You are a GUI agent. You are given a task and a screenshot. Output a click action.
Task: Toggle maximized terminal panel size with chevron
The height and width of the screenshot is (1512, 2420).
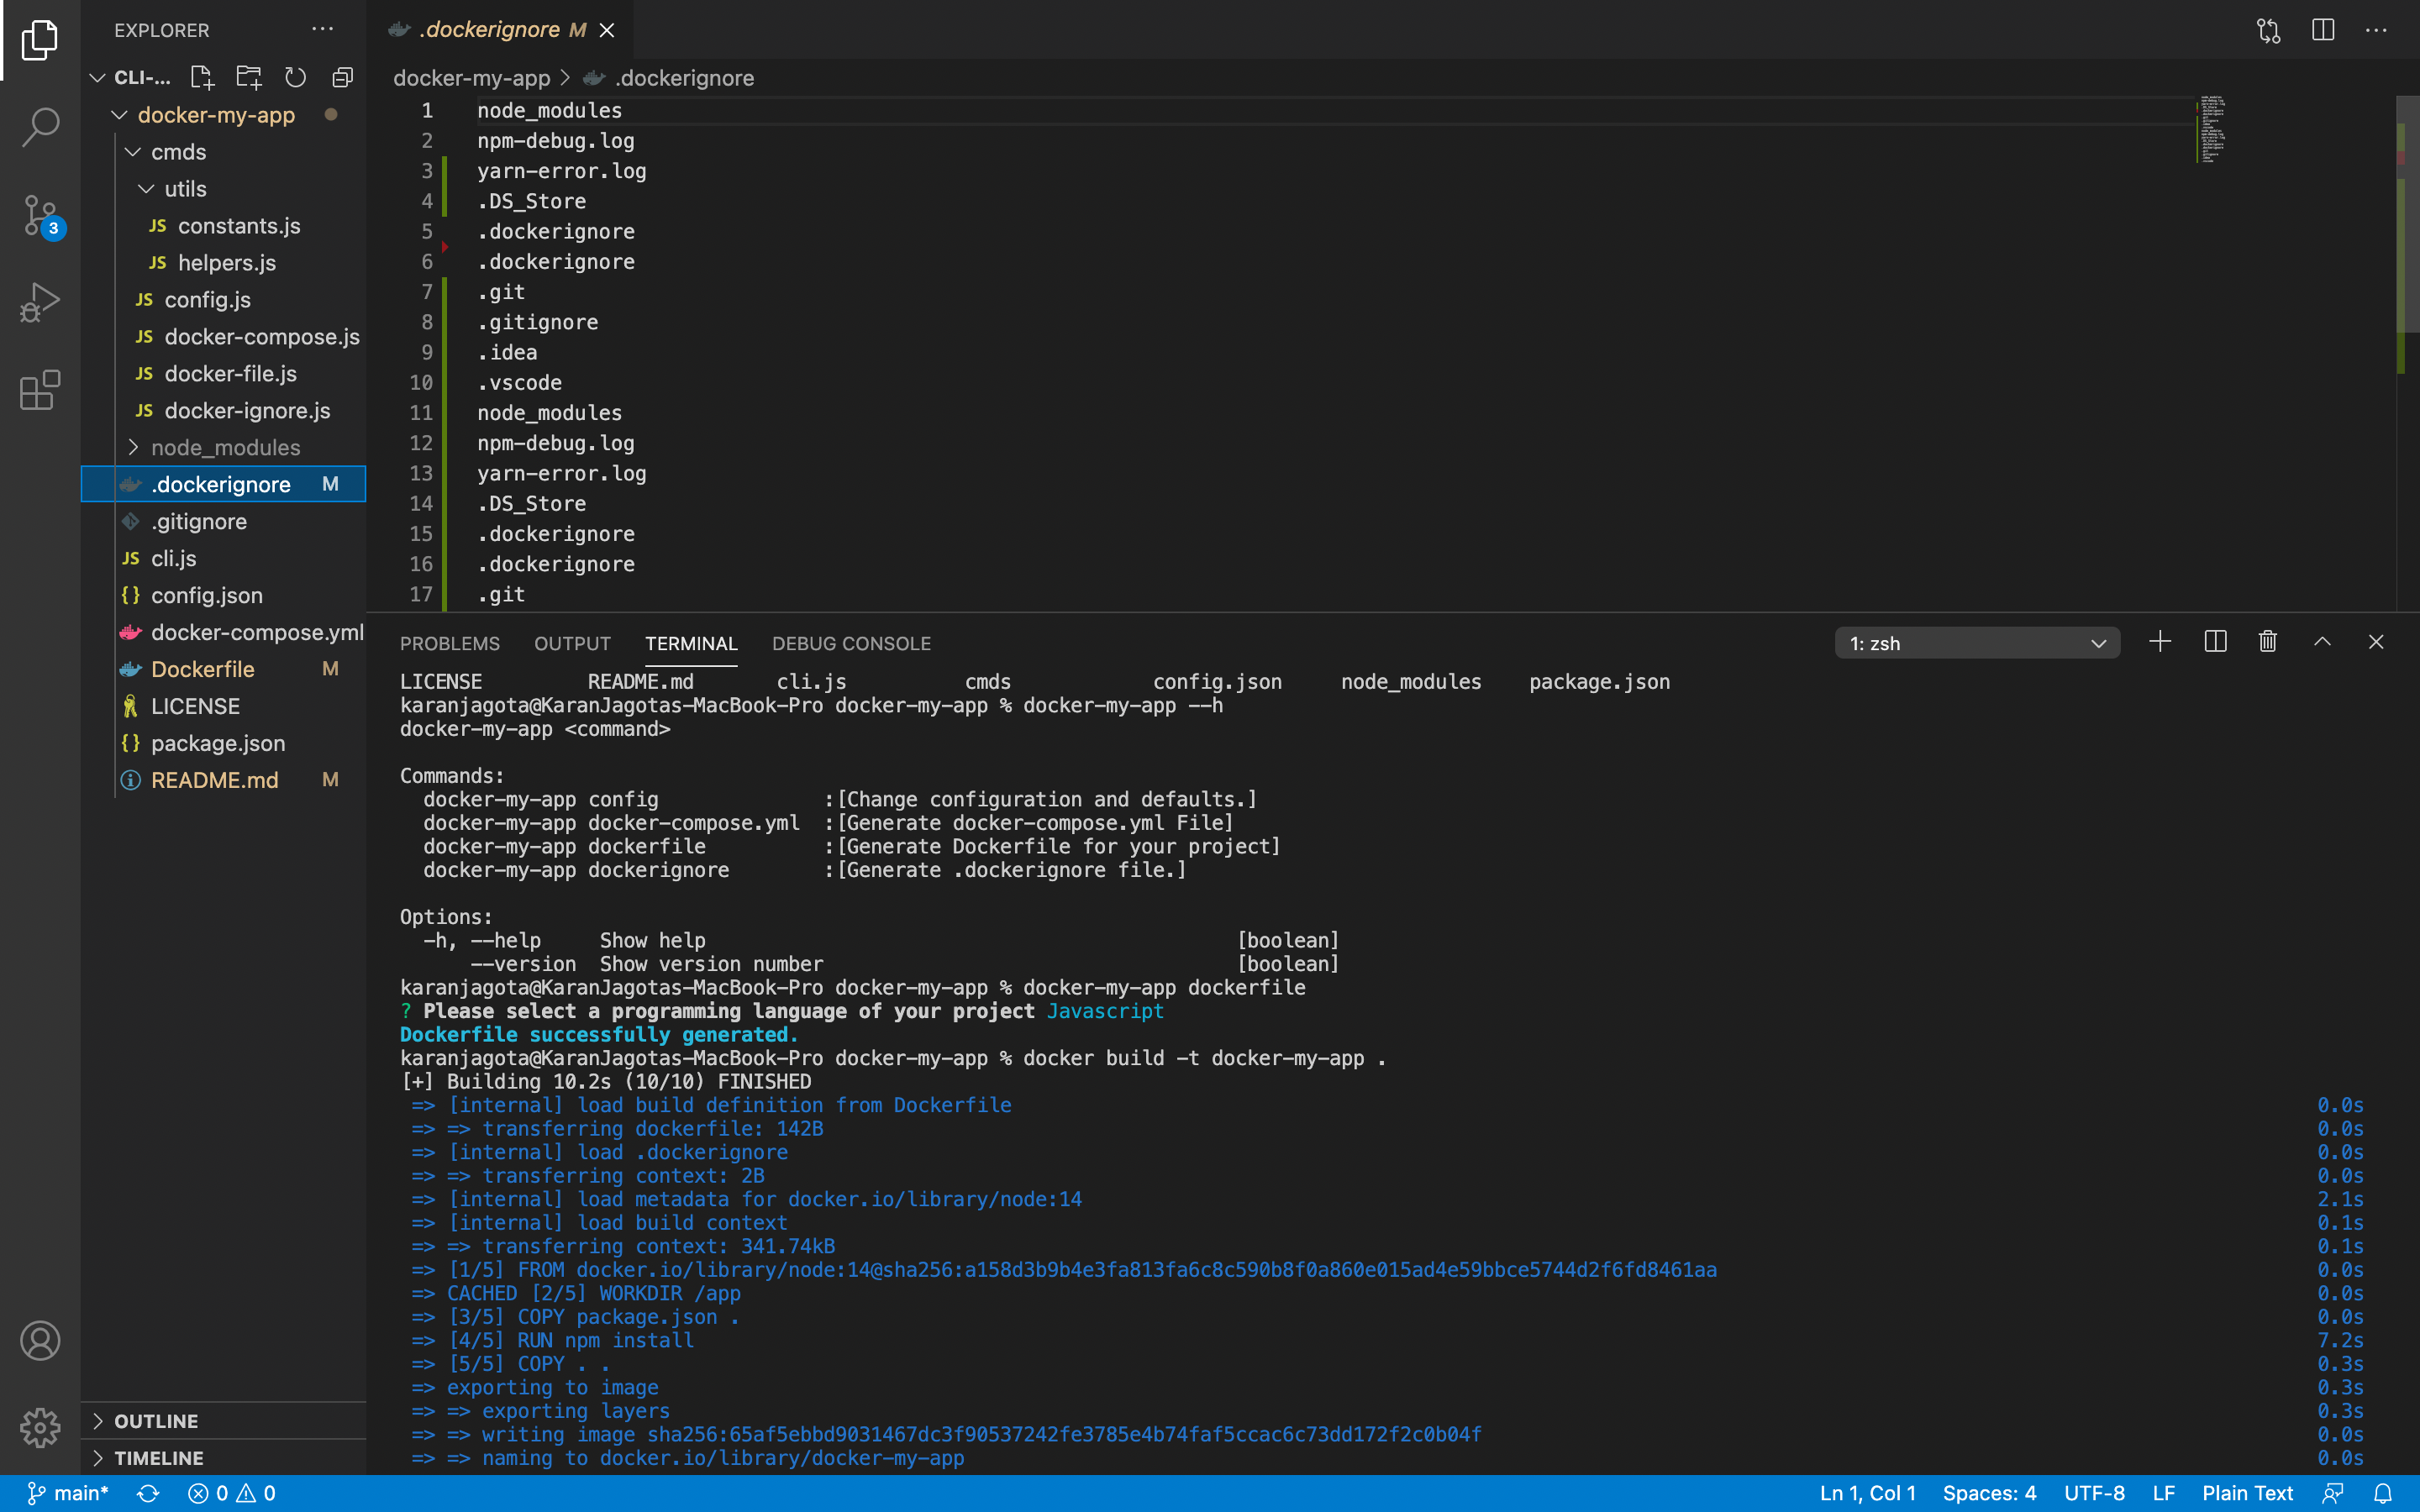point(2322,642)
